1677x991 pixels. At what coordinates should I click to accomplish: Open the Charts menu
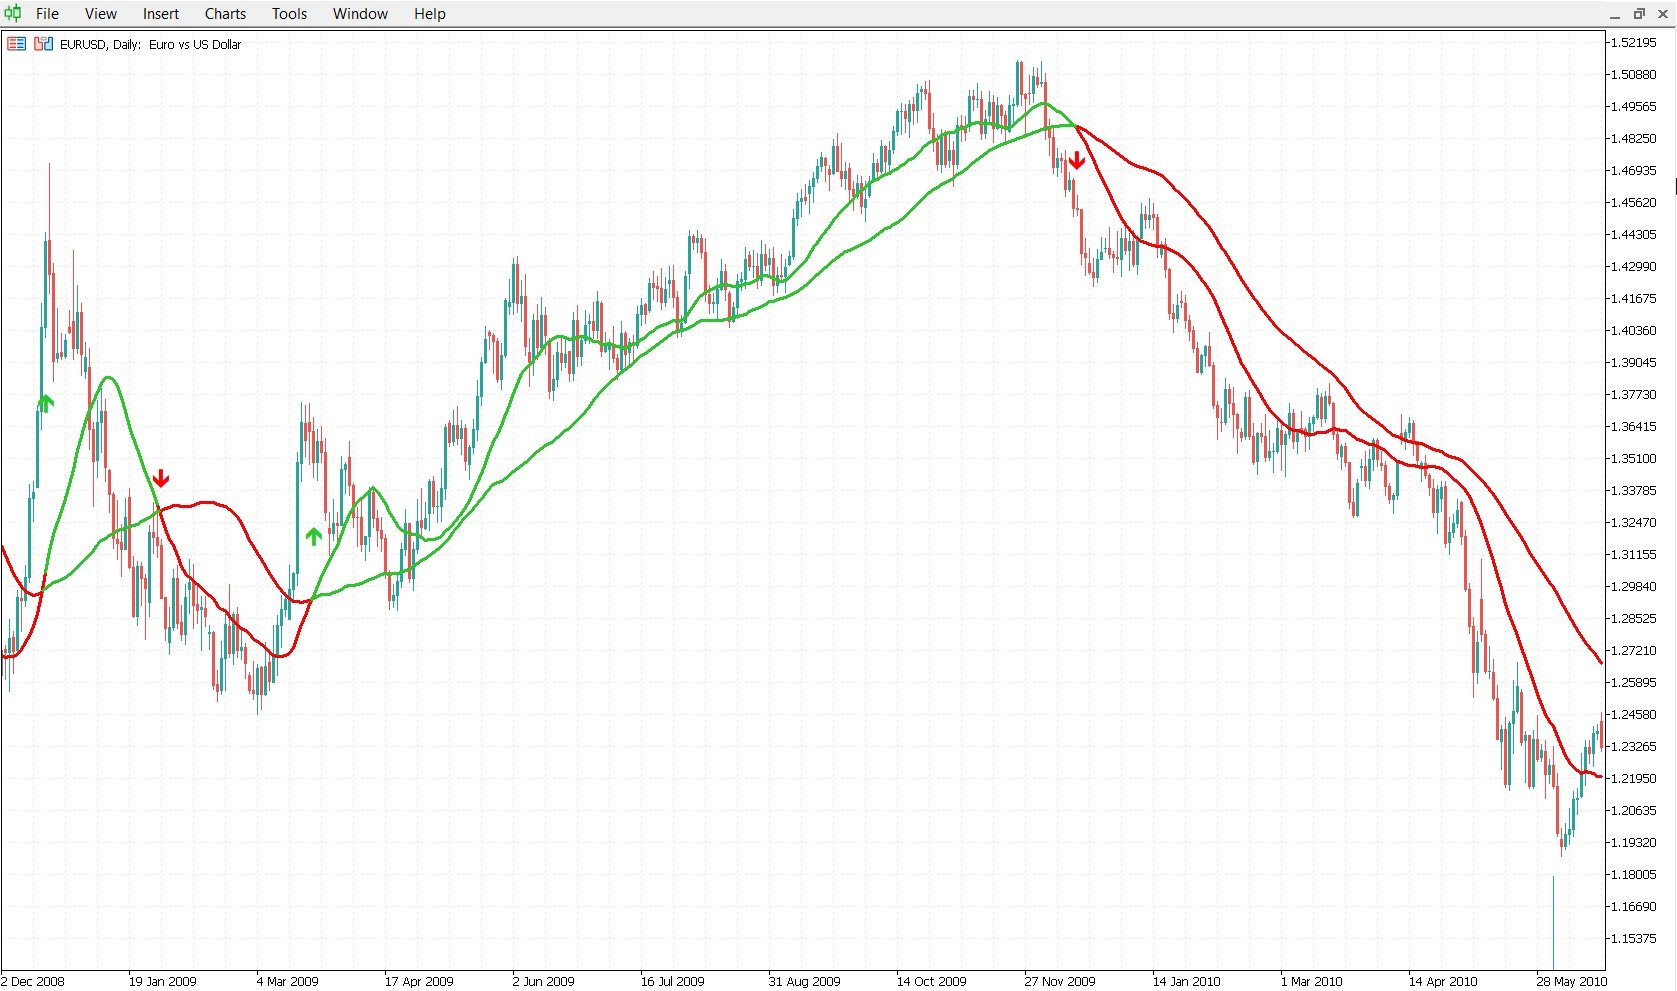point(225,14)
